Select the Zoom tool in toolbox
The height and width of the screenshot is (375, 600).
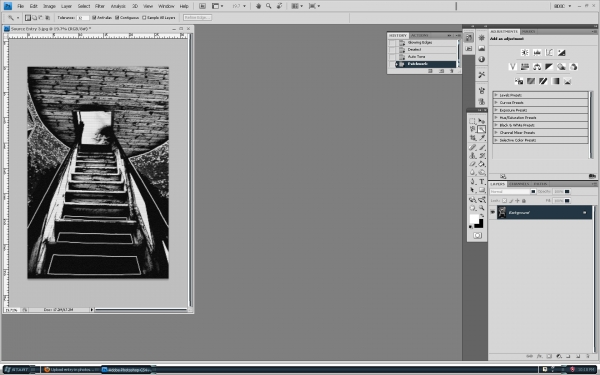tap(482, 208)
